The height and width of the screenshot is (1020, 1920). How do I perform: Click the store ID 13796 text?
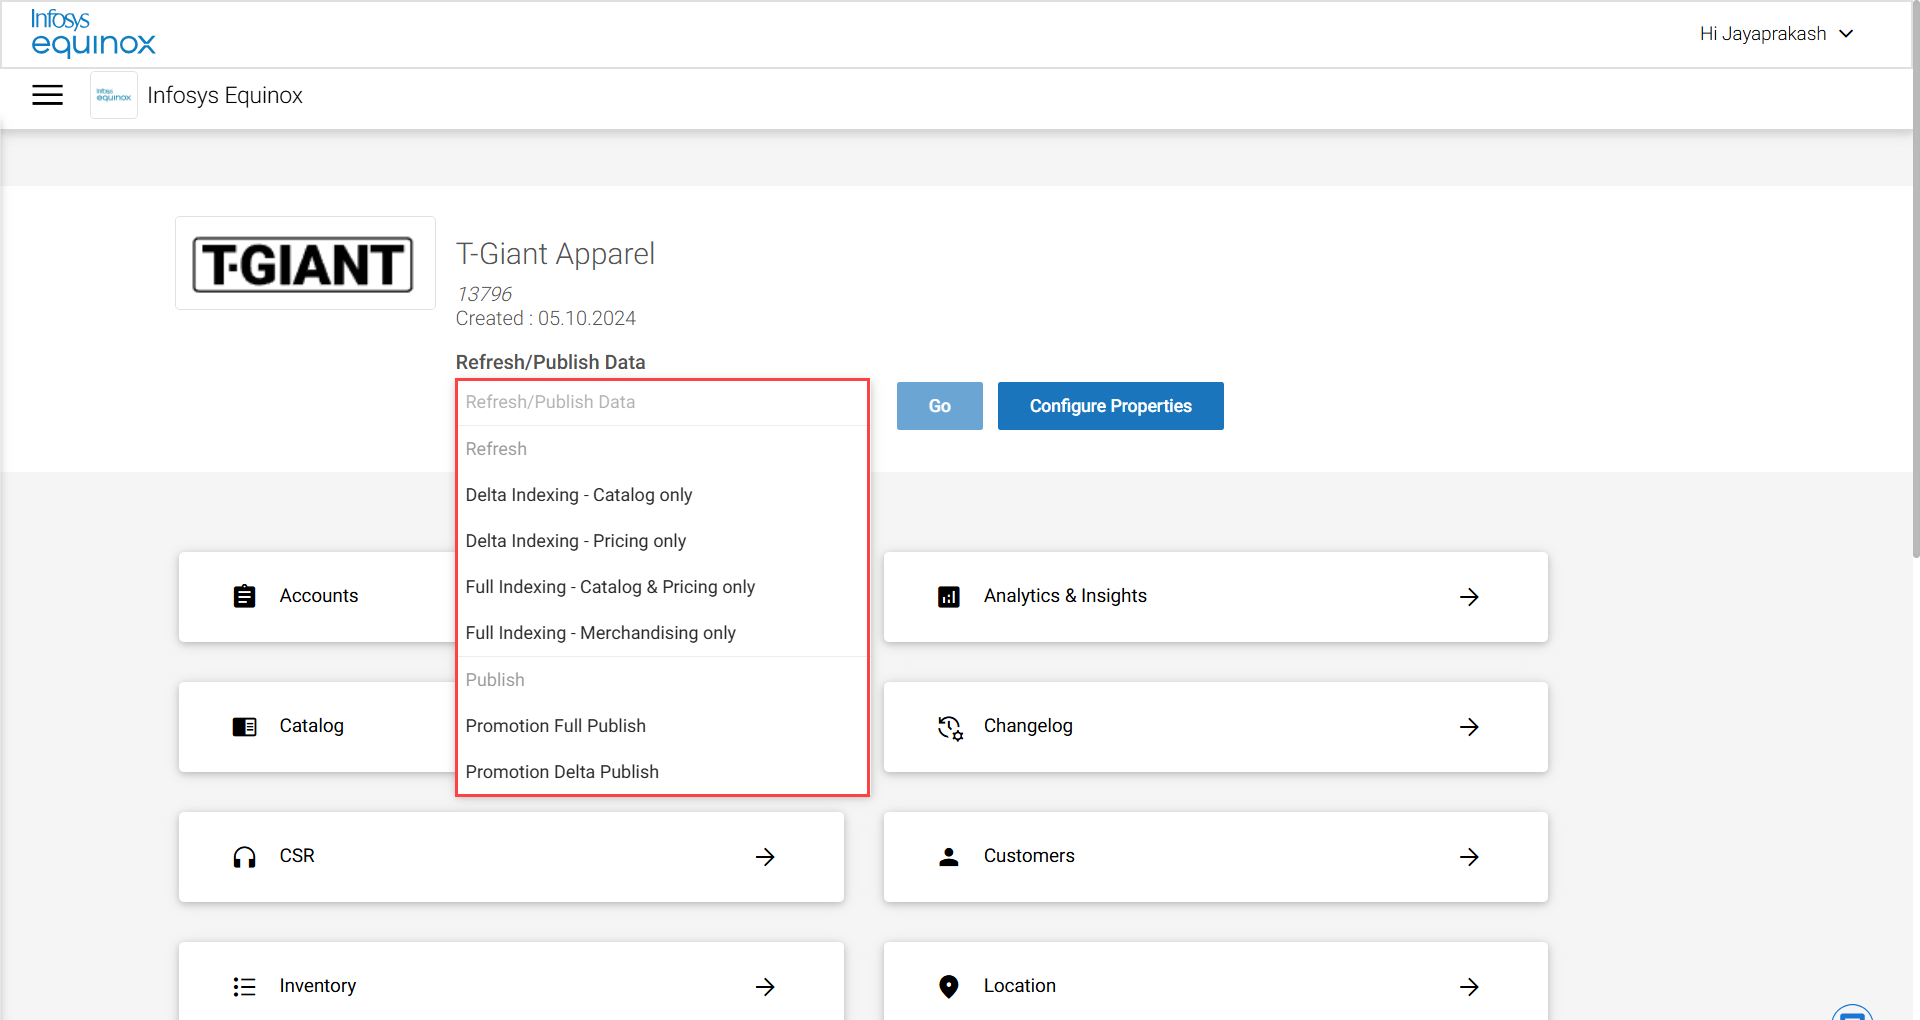coord(484,294)
